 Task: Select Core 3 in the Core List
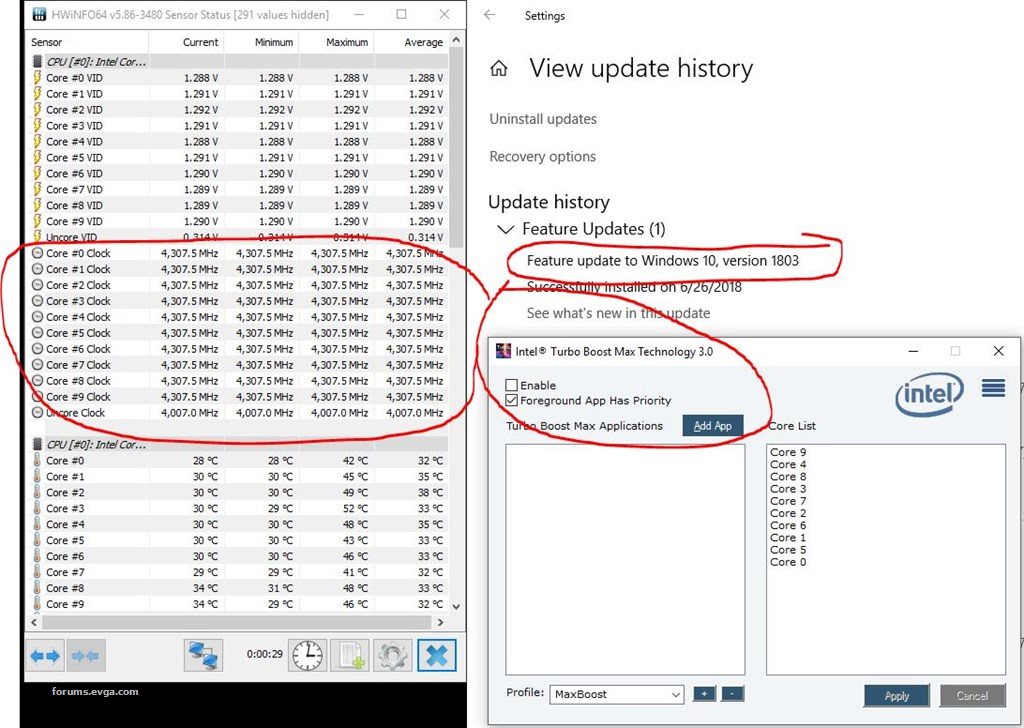tap(788, 488)
